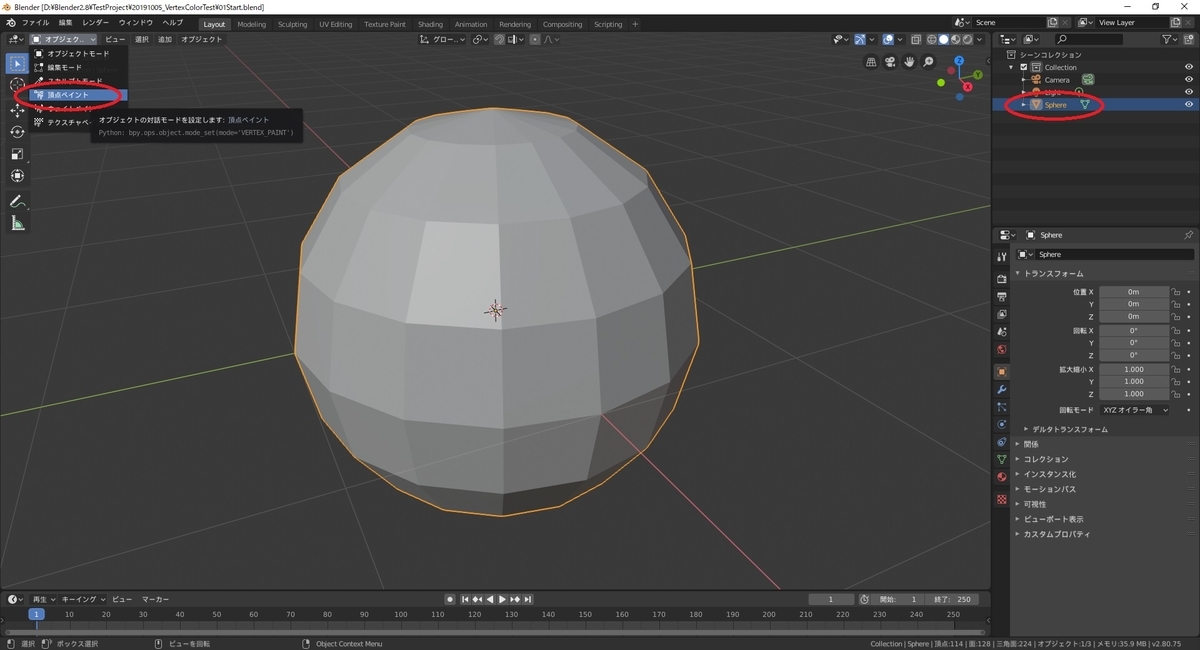1200x650 pixels.
Task: Open the レンダー menu
Action: pyautogui.click(x=96, y=23)
